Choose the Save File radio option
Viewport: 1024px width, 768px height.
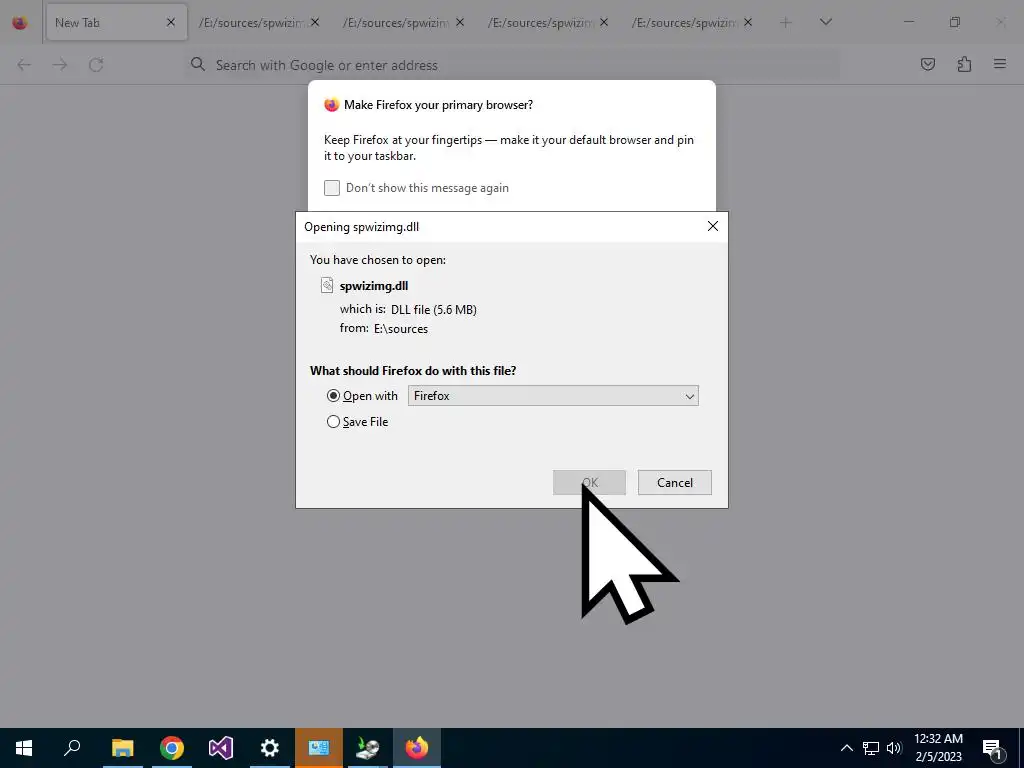click(333, 422)
